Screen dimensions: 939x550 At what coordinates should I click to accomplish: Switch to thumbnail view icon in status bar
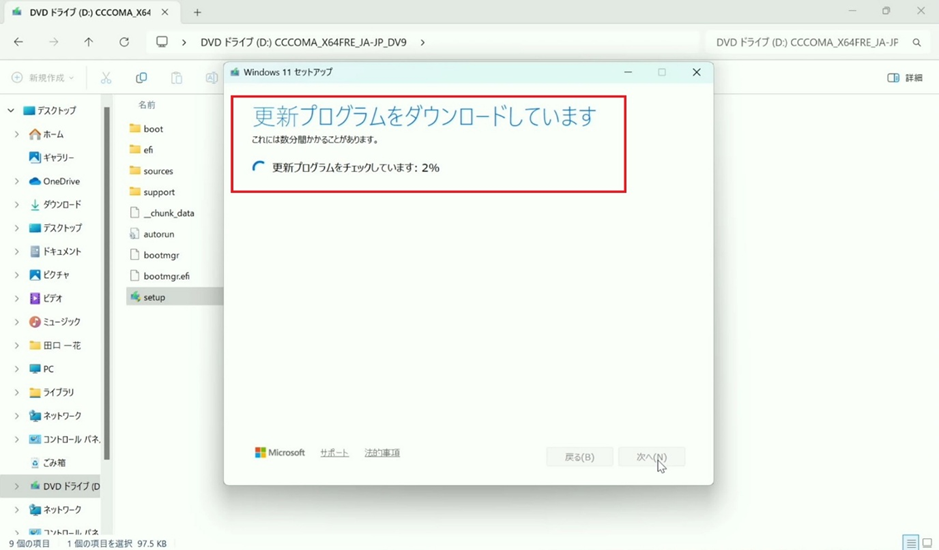pos(927,543)
